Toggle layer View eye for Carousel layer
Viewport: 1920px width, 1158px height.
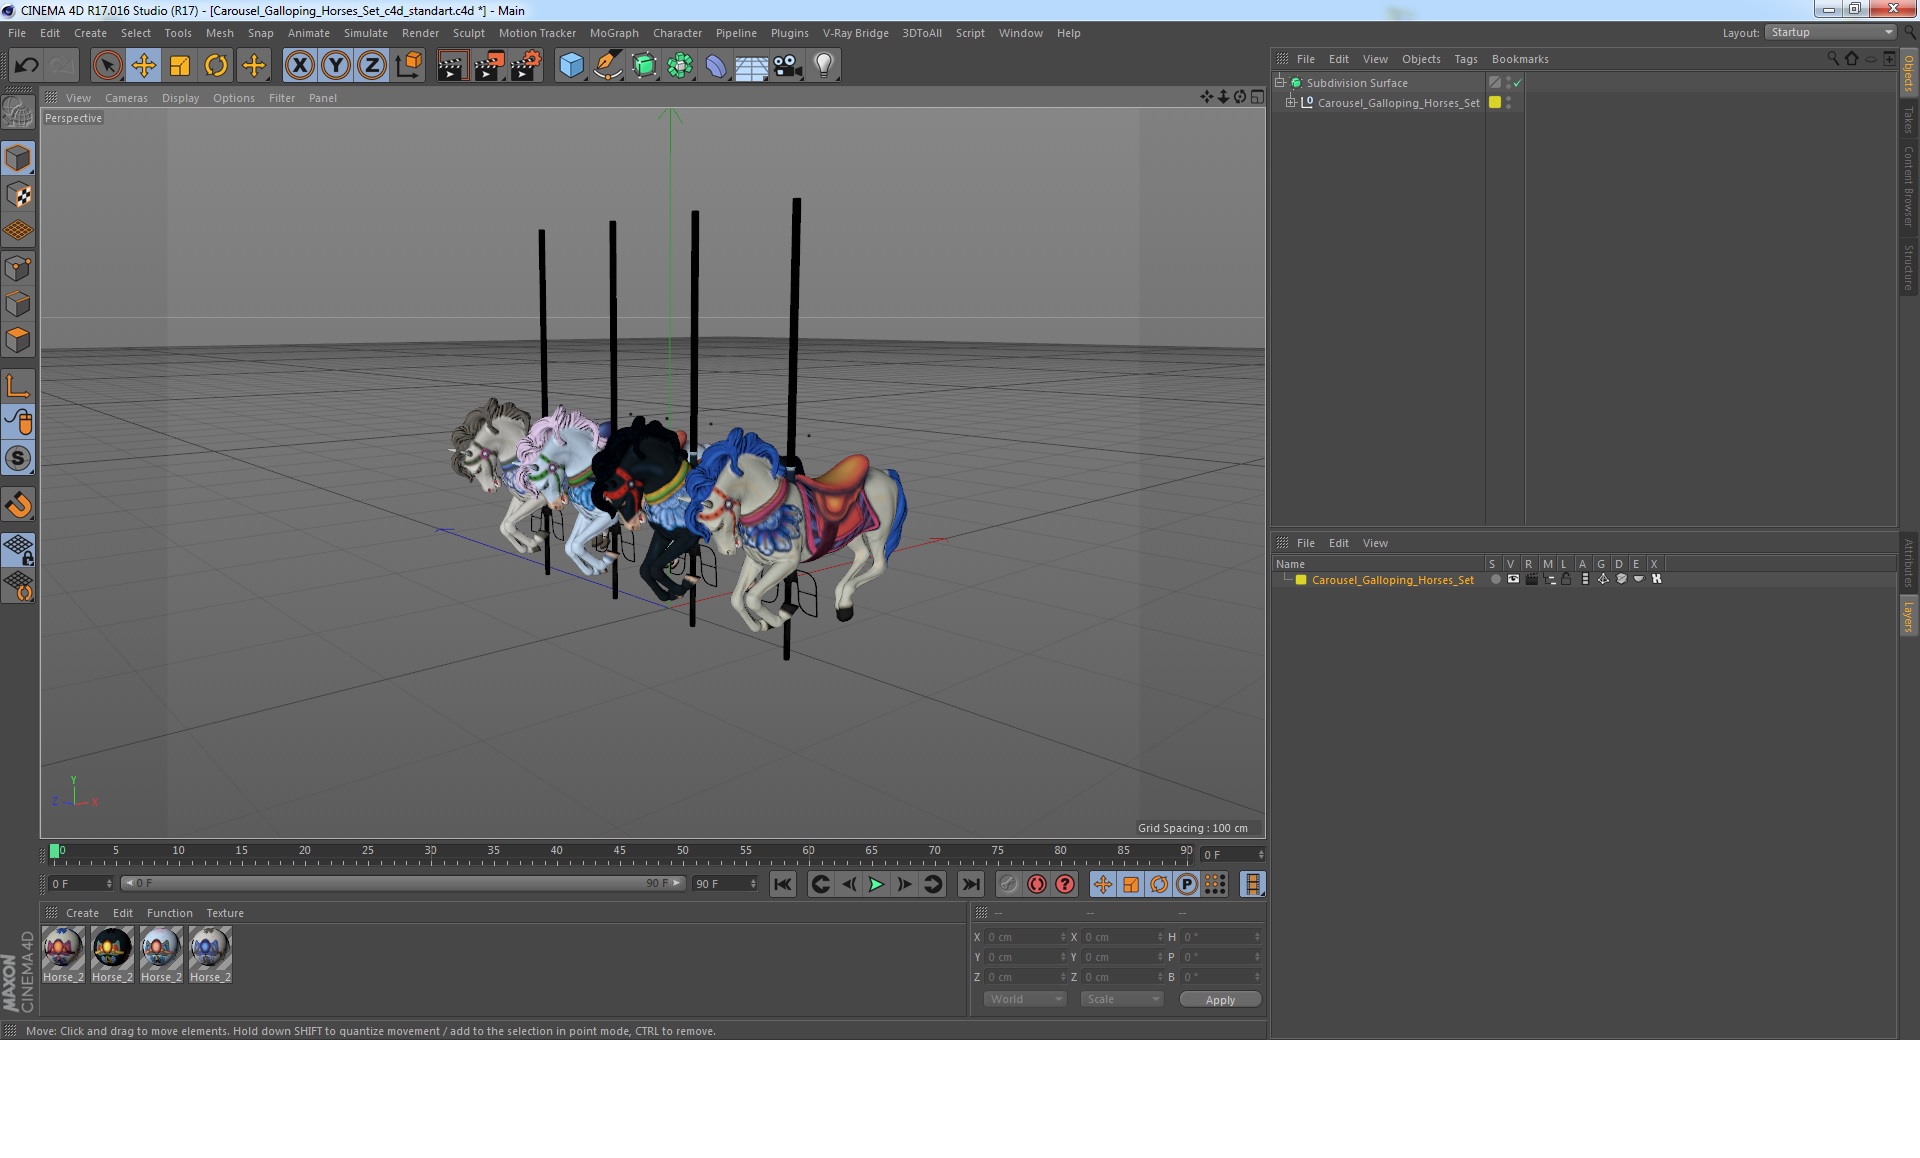click(1514, 580)
